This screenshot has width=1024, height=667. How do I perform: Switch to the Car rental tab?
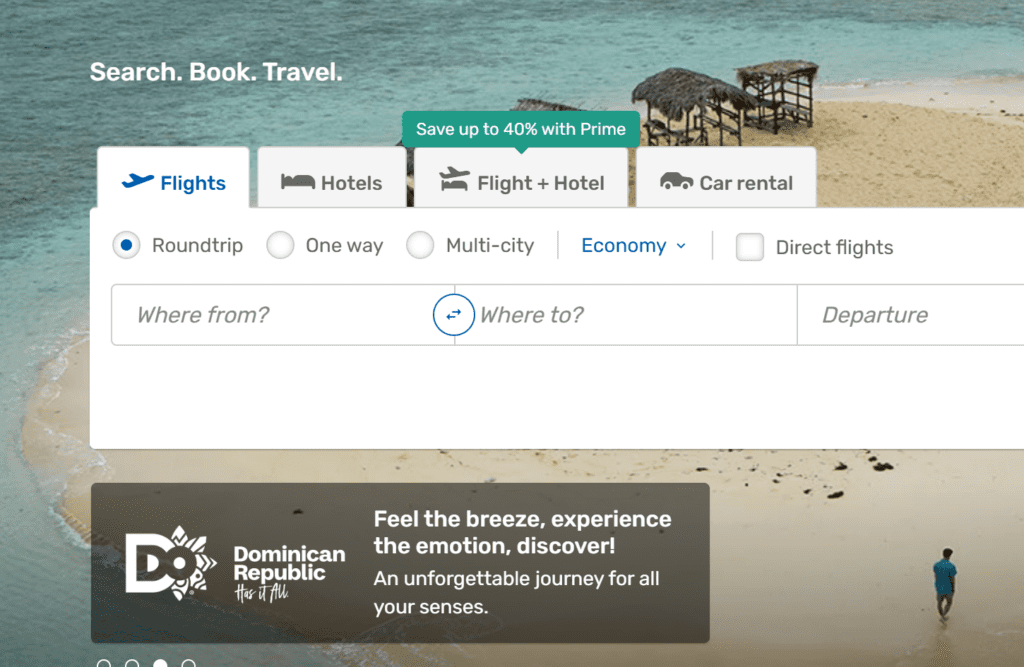click(x=726, y=182)
